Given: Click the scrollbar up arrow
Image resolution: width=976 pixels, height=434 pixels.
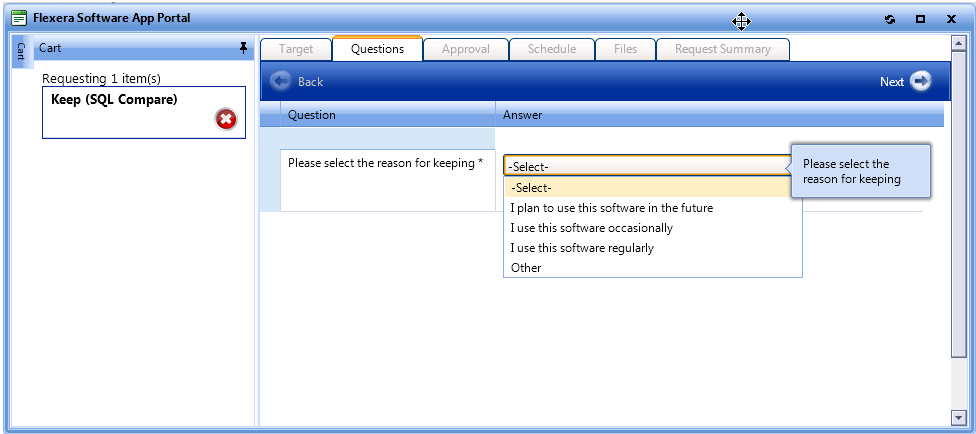Looking at the screenshot, I should click(958, 44).
